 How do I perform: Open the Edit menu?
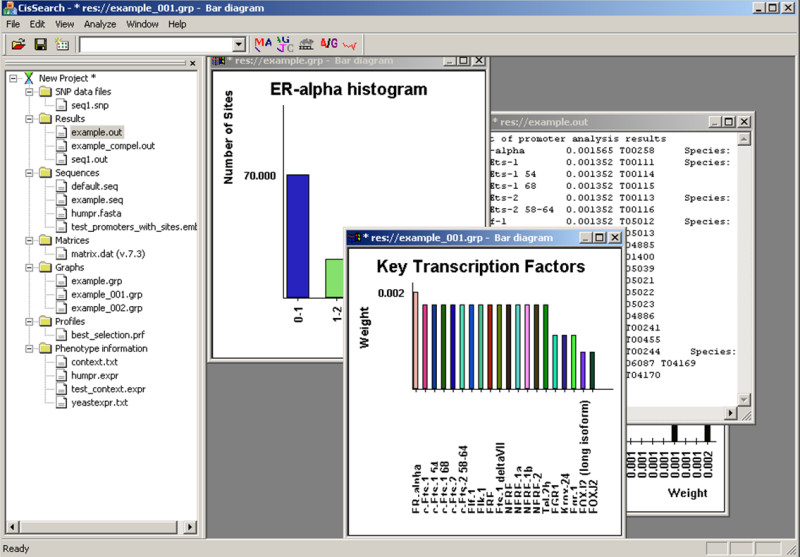coord(37,24)
